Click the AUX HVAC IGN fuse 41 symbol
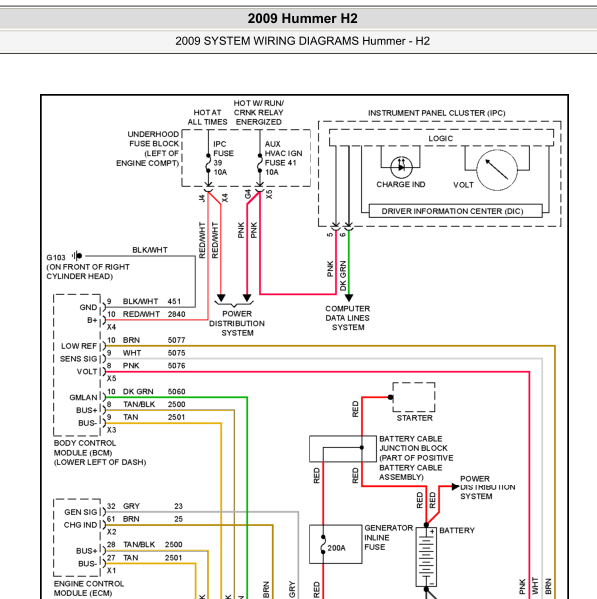 (260, 163)
